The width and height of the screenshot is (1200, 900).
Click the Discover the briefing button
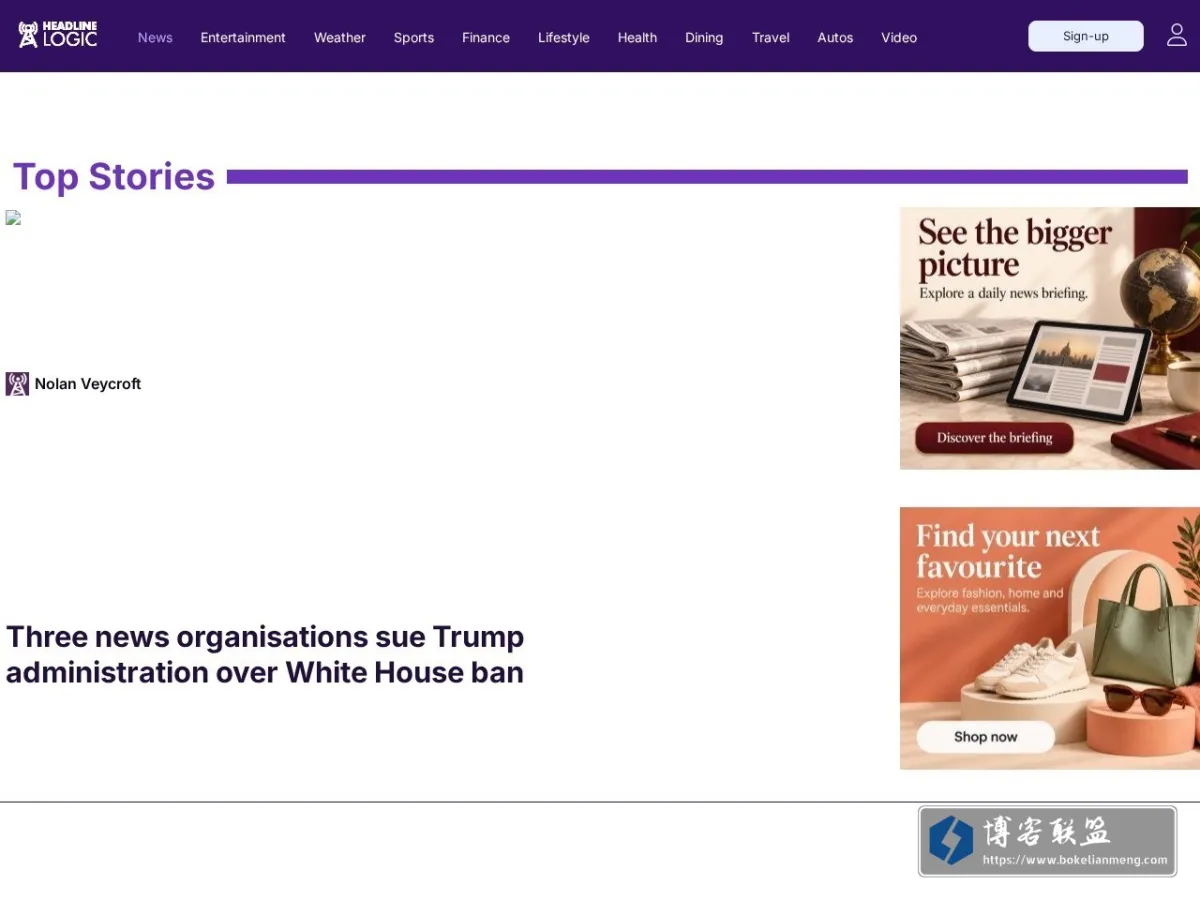click(994, 438)
